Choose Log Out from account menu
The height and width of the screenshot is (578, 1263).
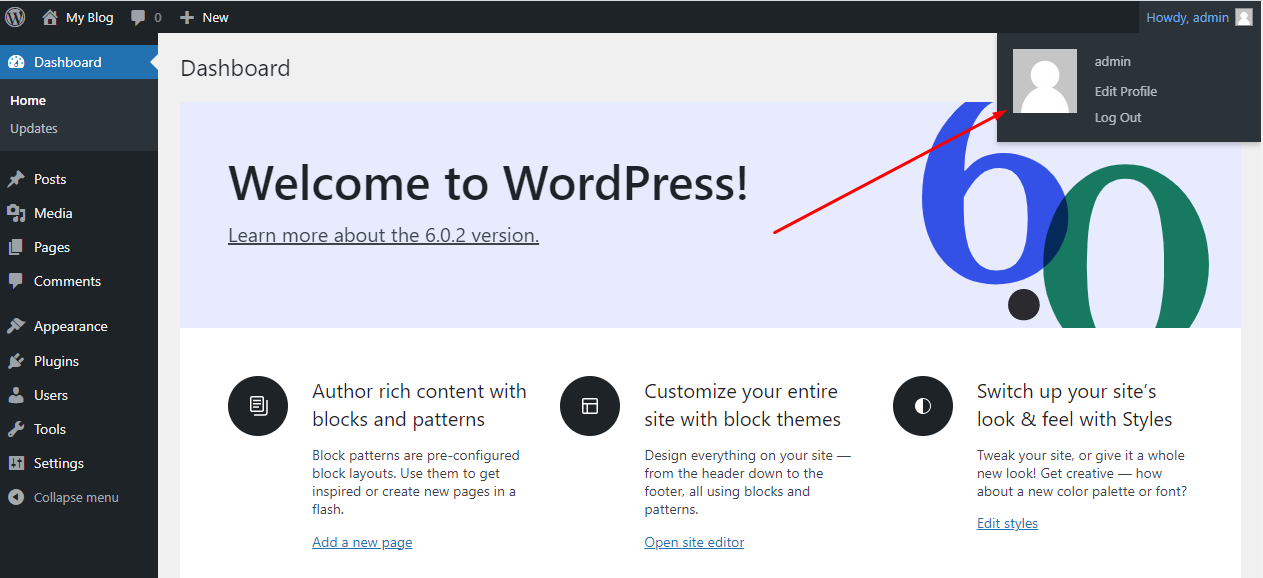coord(1118,117)
